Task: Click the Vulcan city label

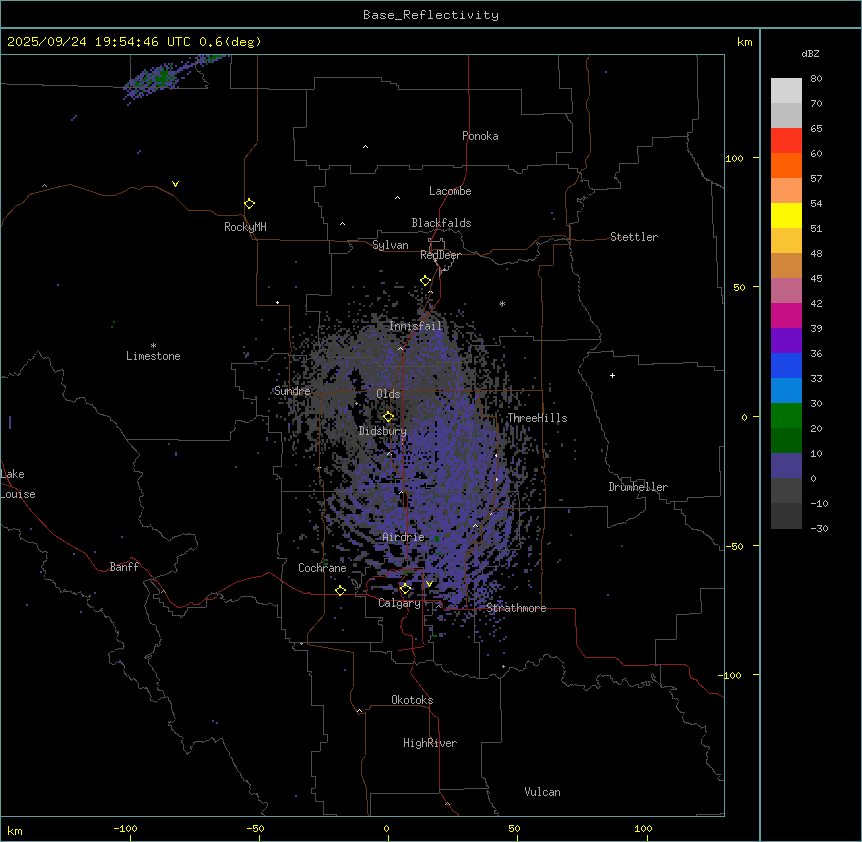Action: pos(542,792)
